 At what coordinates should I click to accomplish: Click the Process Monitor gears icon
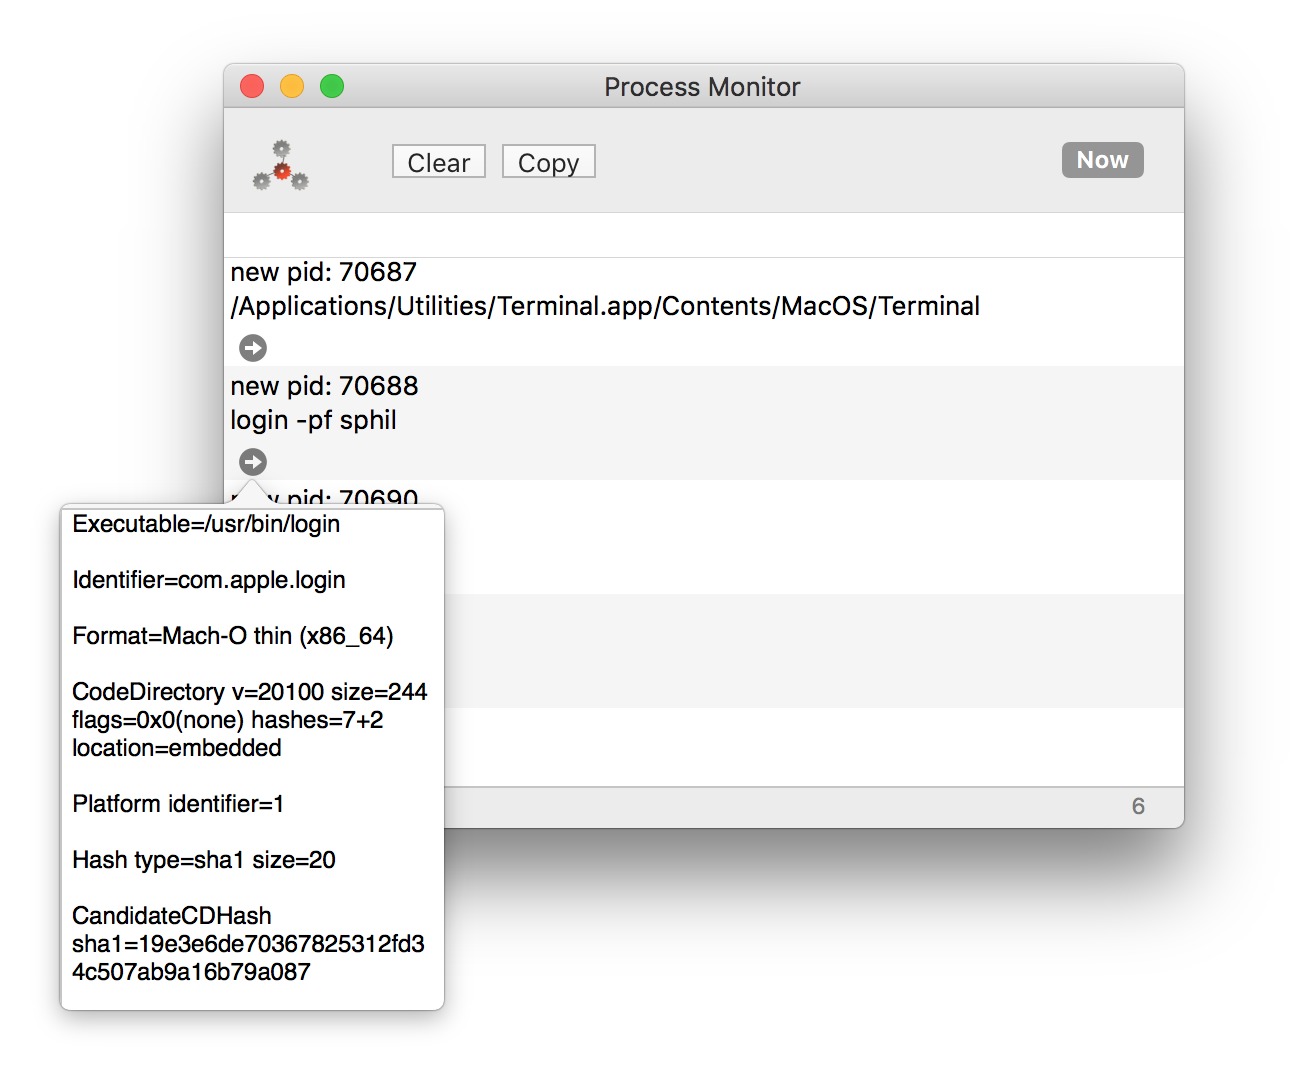point(281,166)
